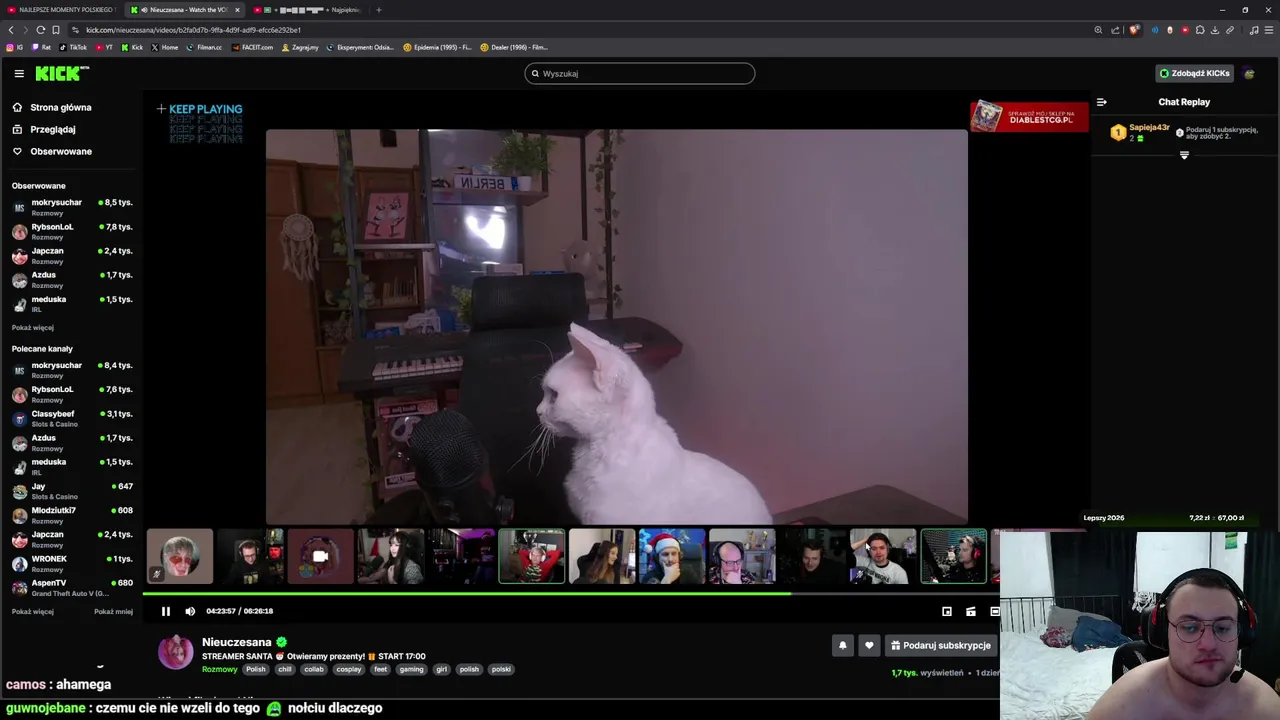This screenshot has height=720, width=1280.
Task: Open WRONEK recommended channel
Action: coord(72,563)
